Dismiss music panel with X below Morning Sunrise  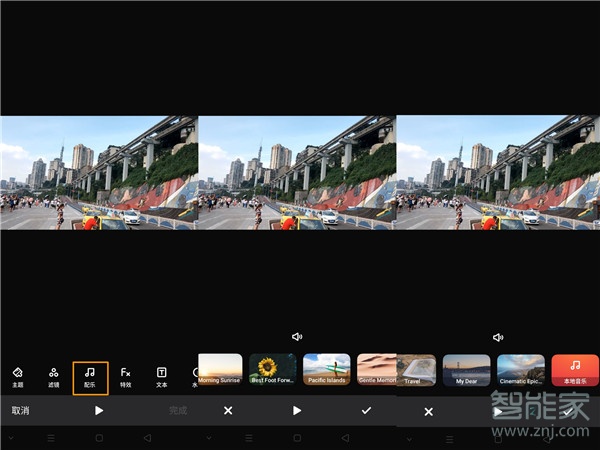click(228, 410)
